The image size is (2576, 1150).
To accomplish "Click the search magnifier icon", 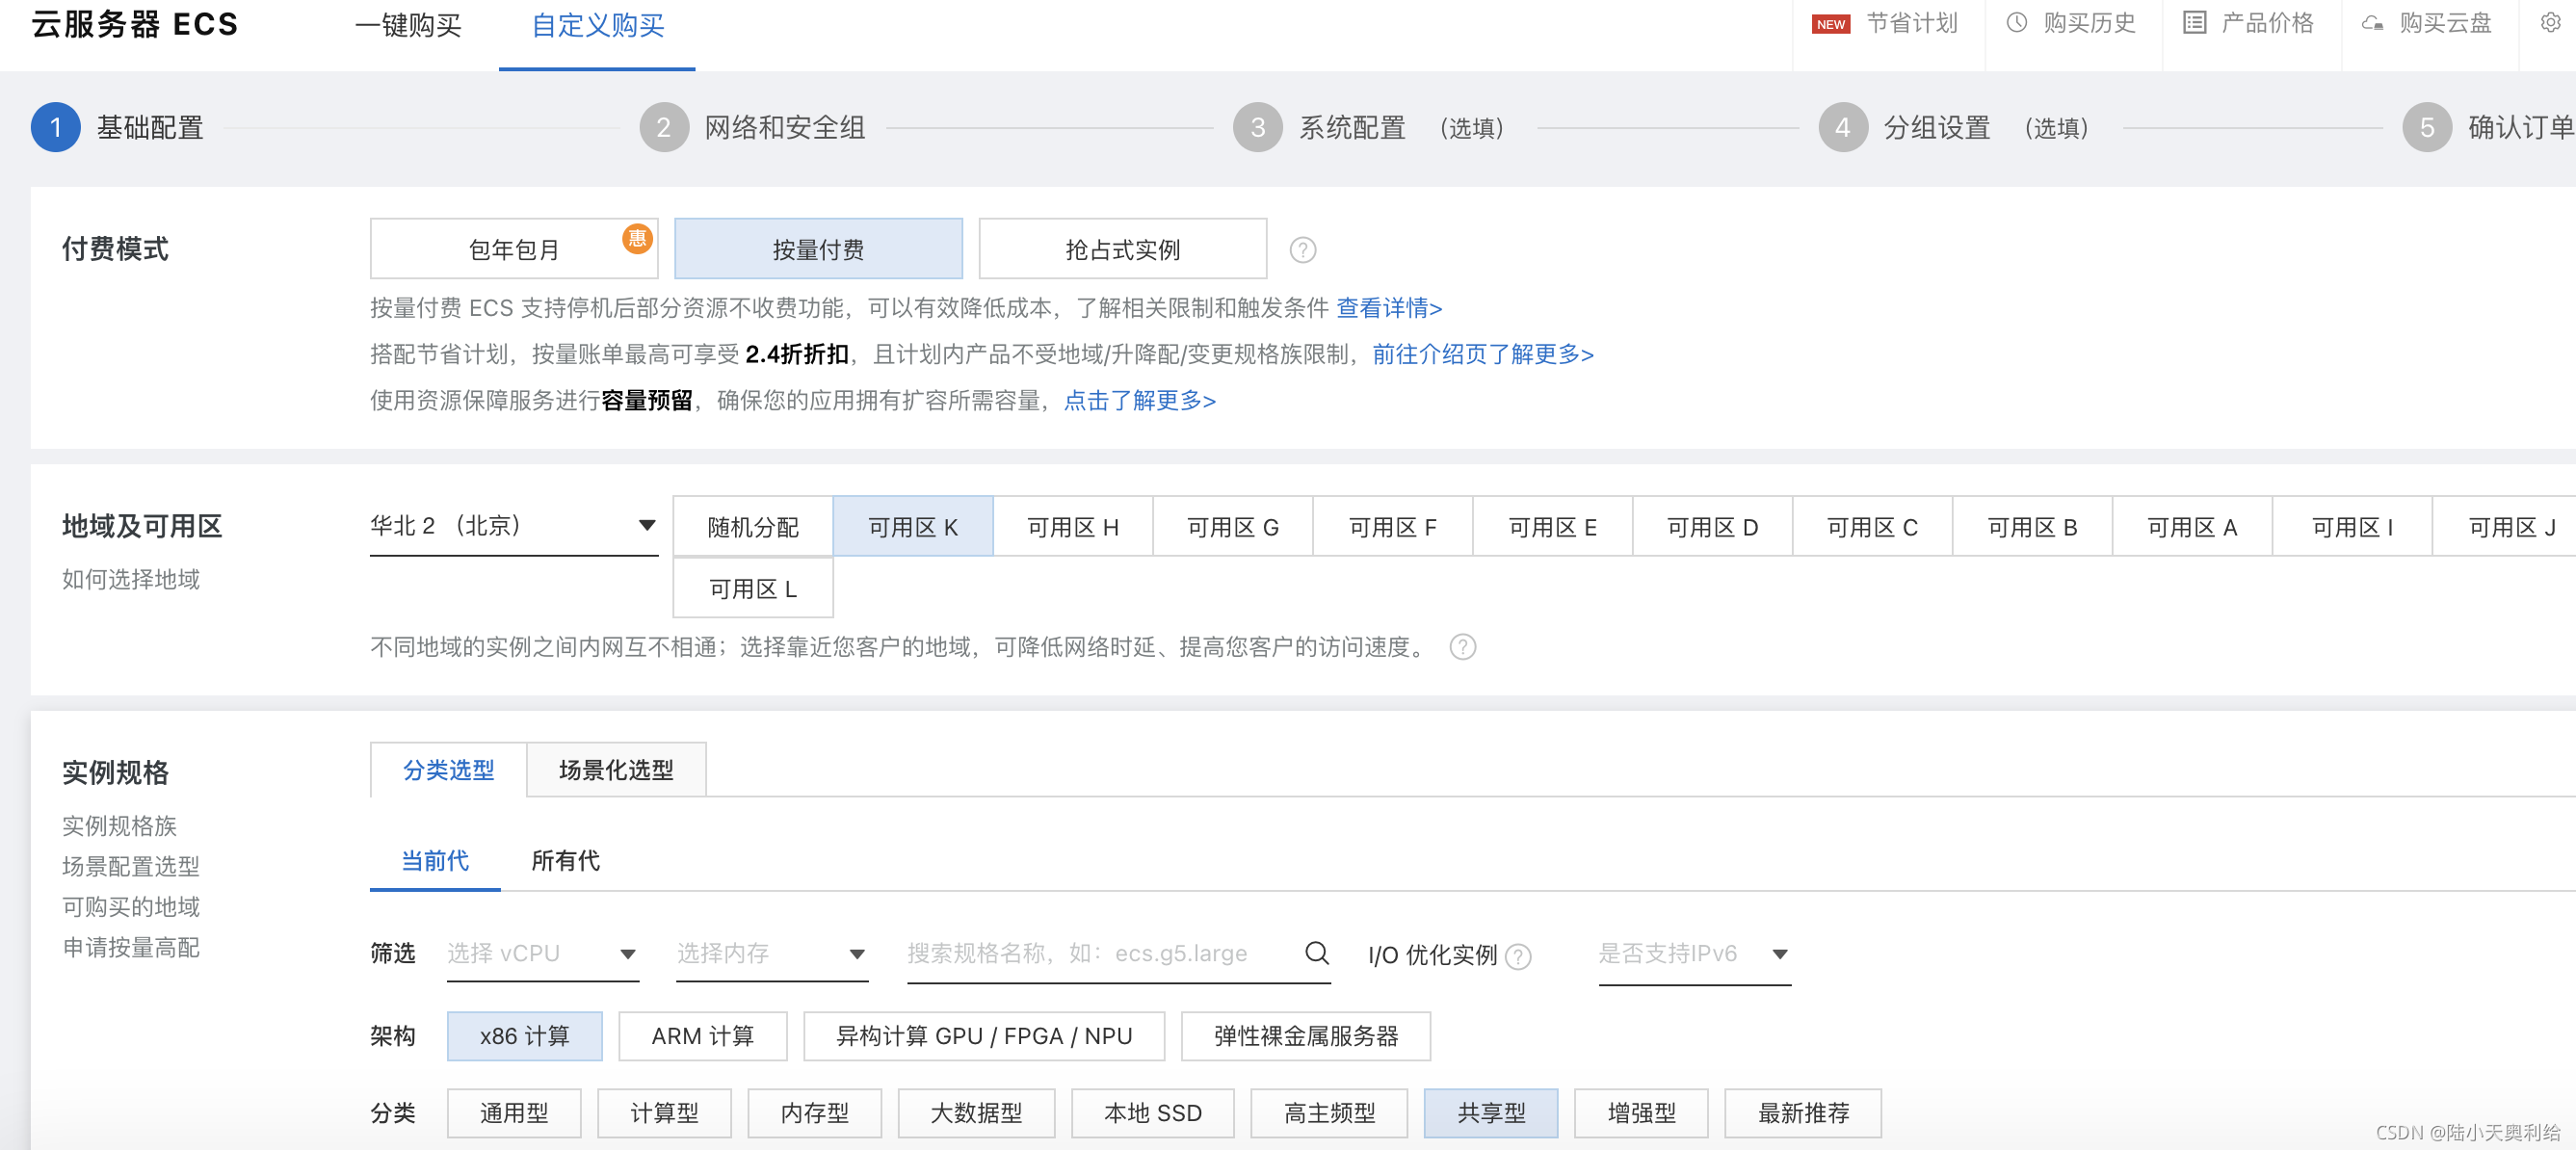I will click(x=1317, y=952).
